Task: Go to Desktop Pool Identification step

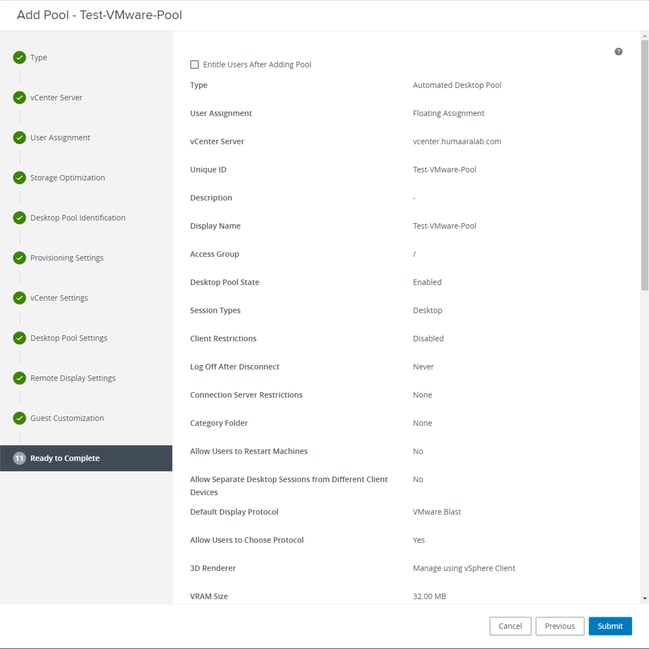Action: (x=78, y=218)
